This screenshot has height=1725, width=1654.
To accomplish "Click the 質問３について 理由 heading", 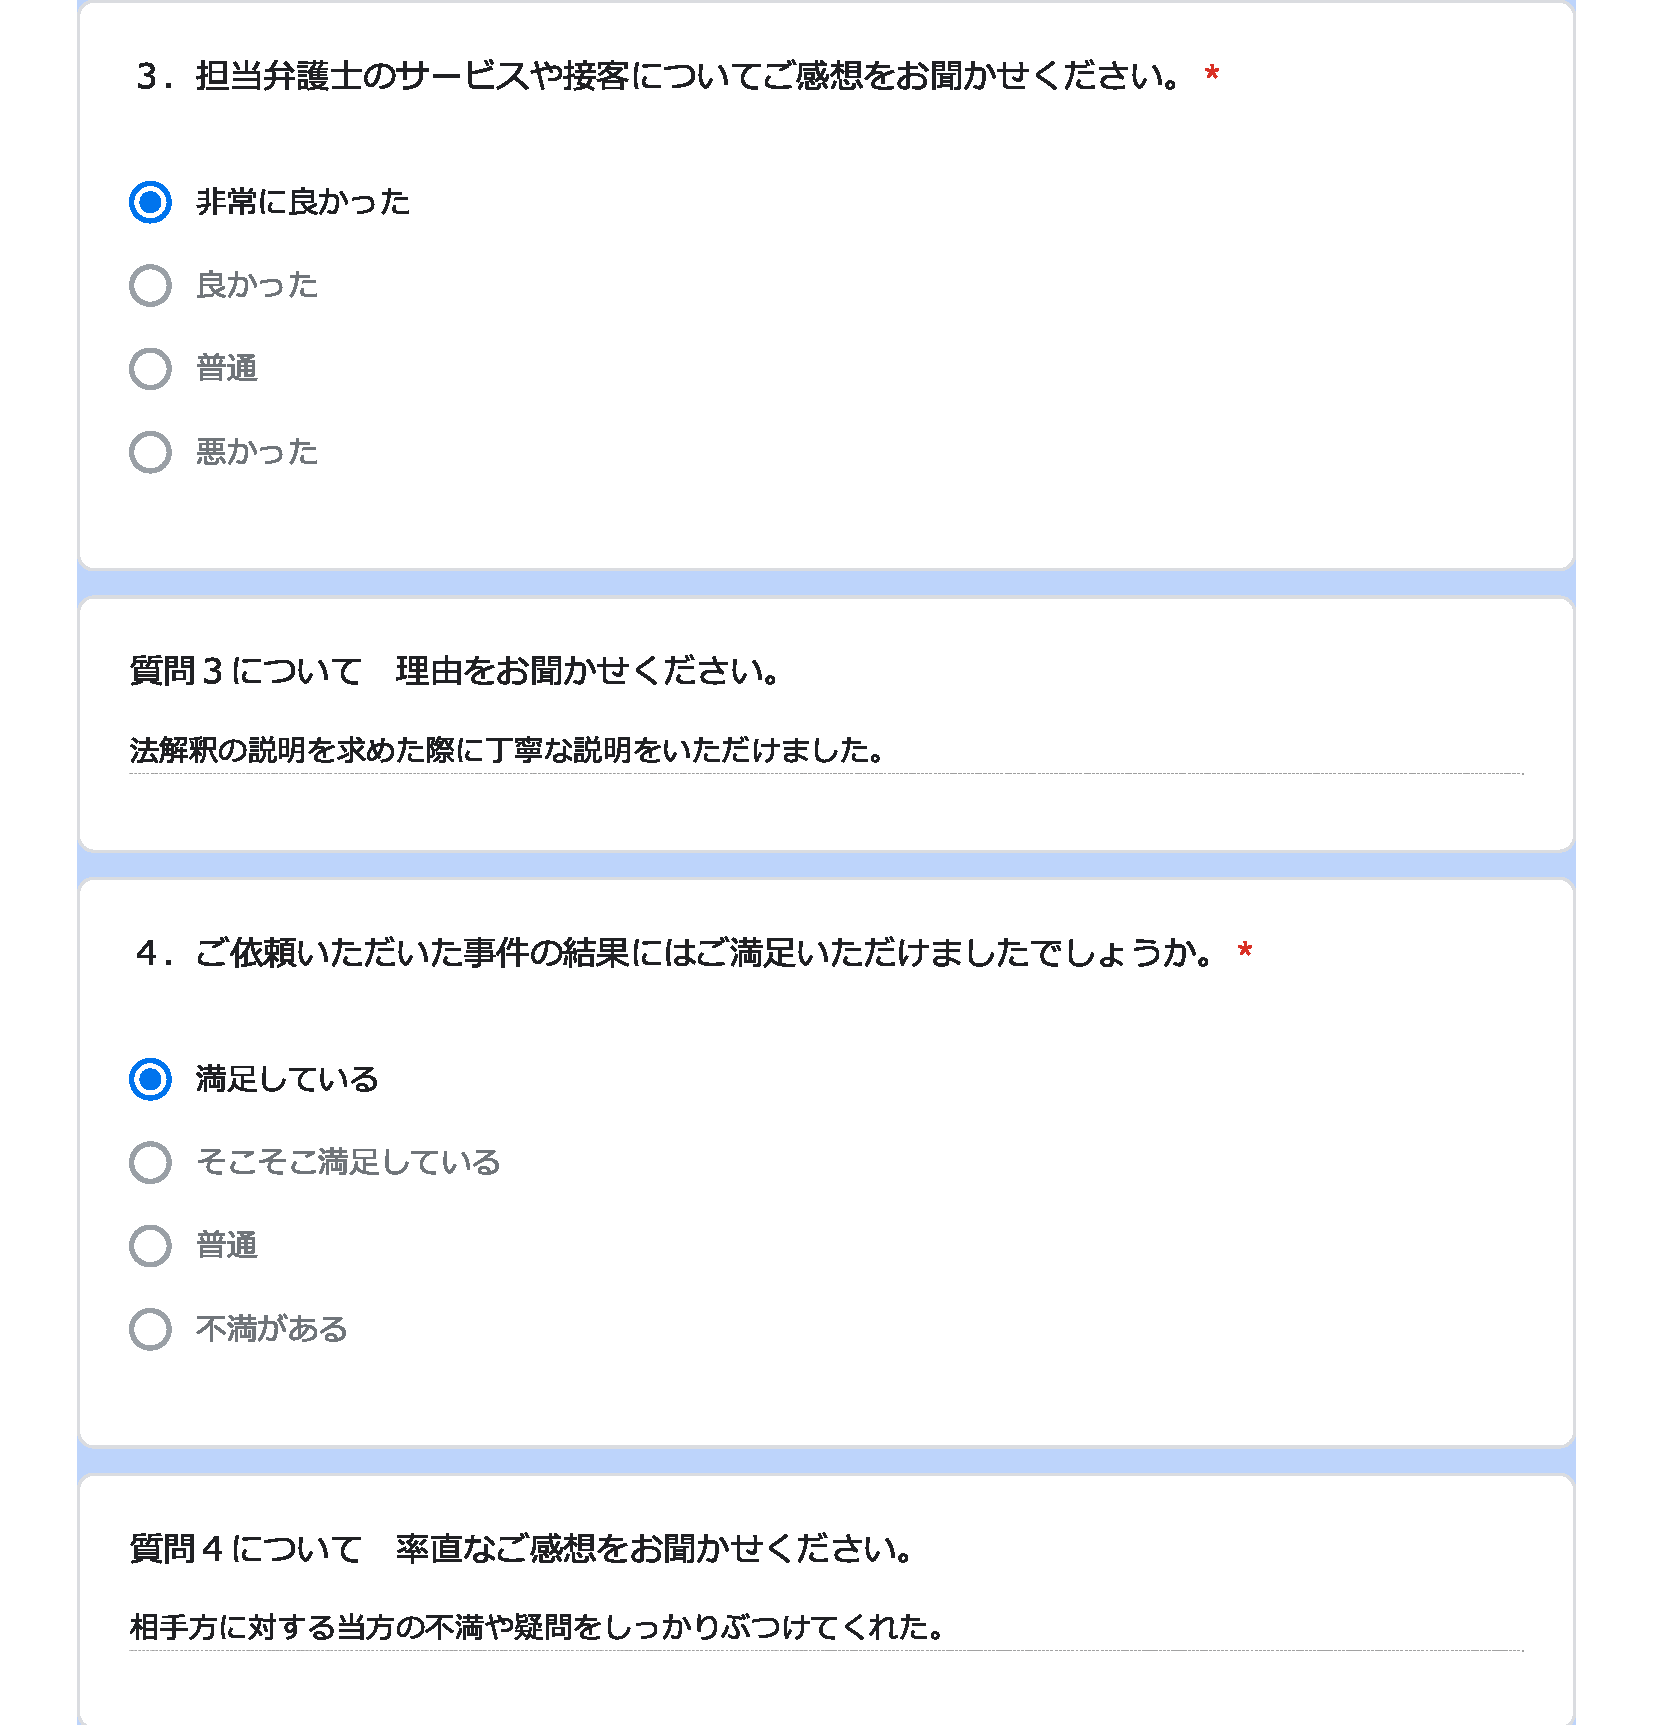I will pyautogui.click(x=455, y=671).
